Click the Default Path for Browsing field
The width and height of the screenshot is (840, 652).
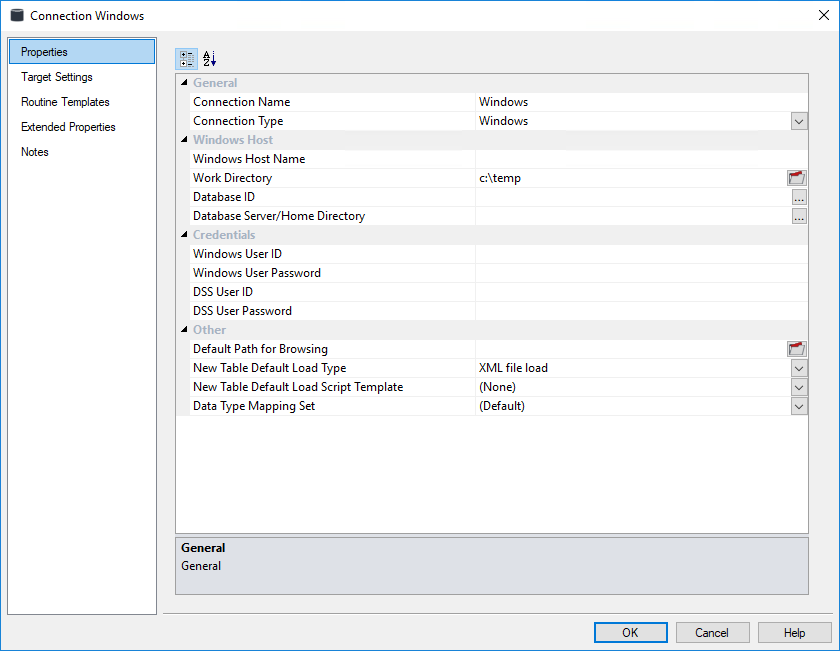tap(631, 349)
